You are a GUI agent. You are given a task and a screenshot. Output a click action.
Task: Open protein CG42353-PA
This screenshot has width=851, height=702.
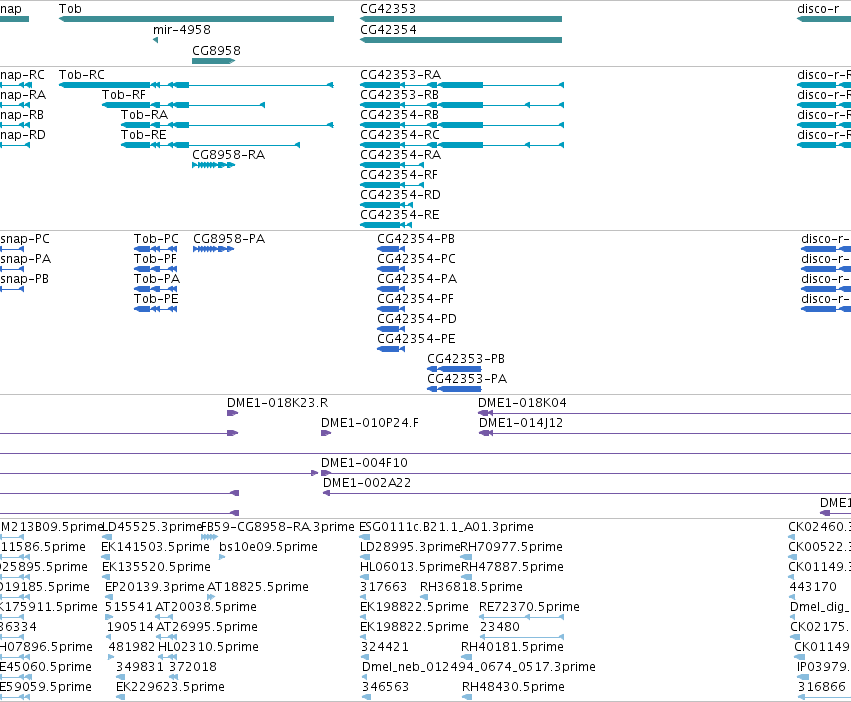click(467, 380)
